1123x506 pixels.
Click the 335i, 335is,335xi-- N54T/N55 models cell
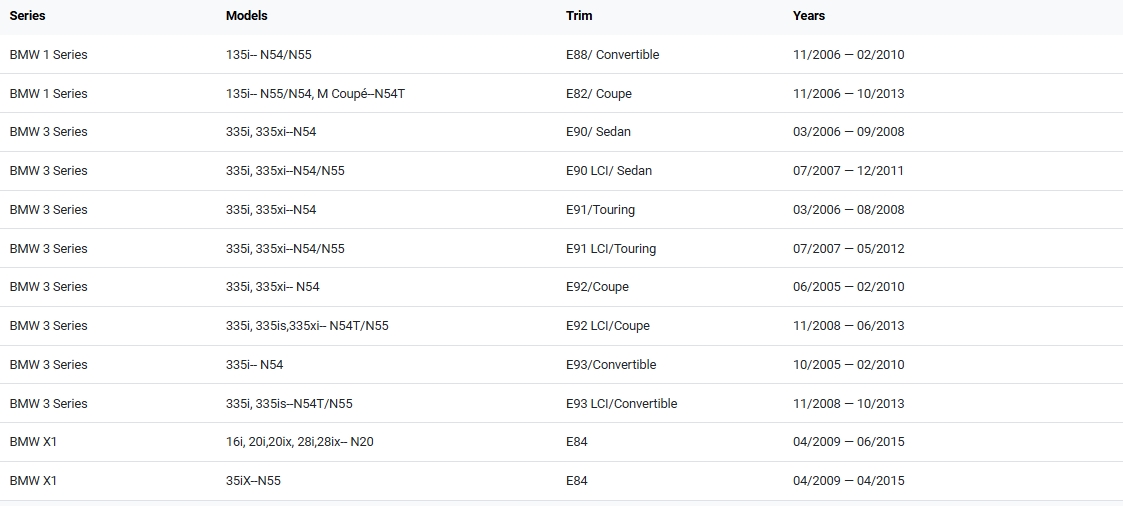click(307, 326)
